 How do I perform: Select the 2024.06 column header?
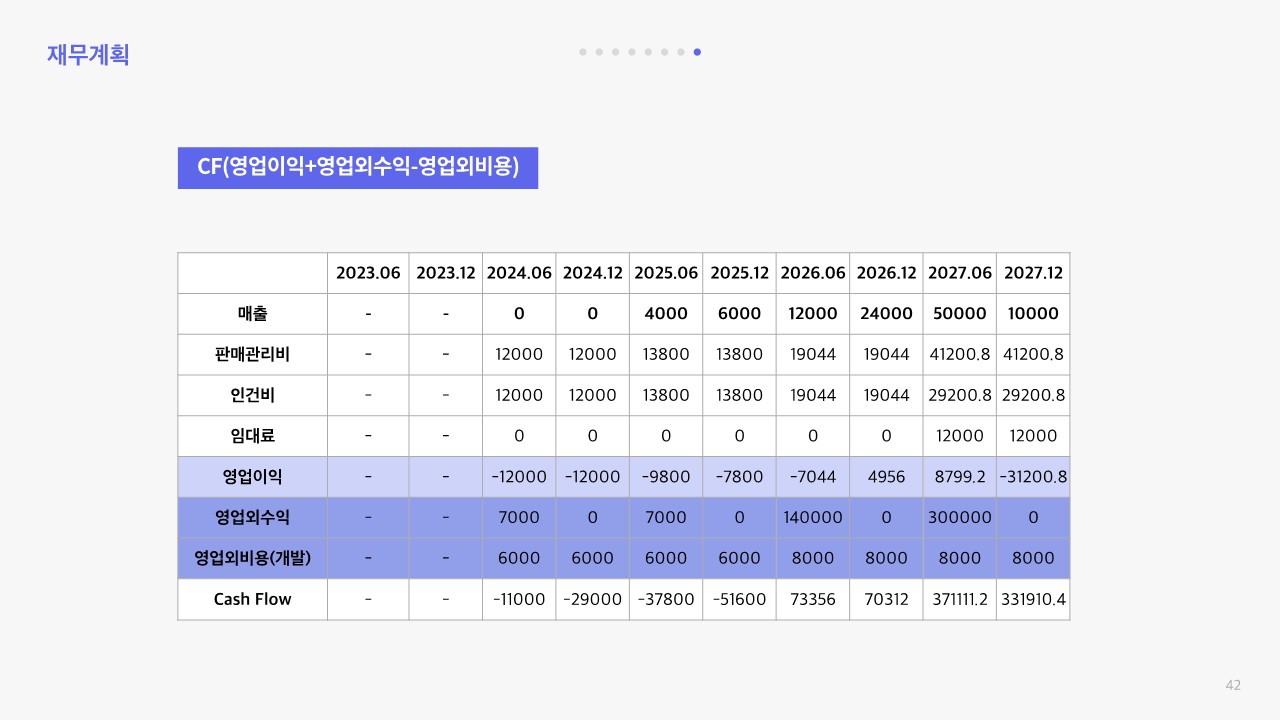[x=519, y=273]
